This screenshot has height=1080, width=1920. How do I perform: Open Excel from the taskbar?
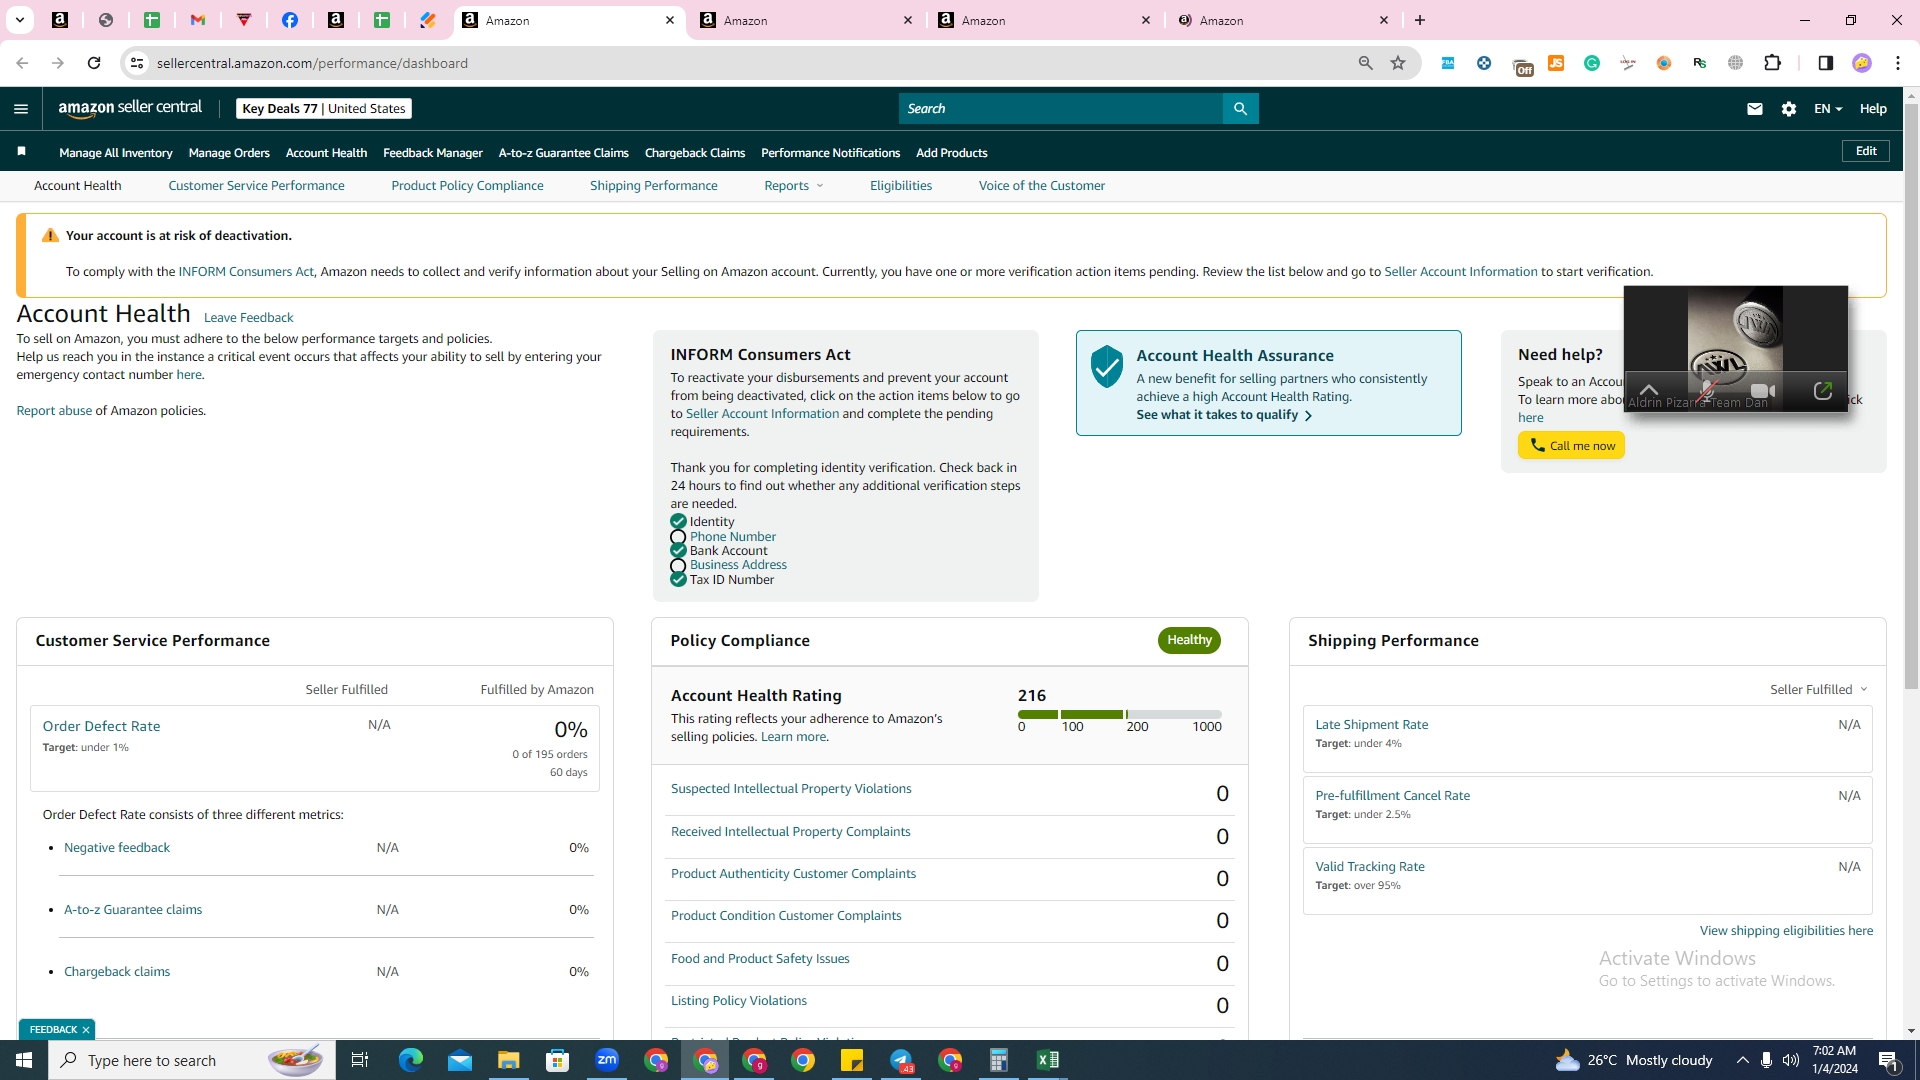1047,1060
